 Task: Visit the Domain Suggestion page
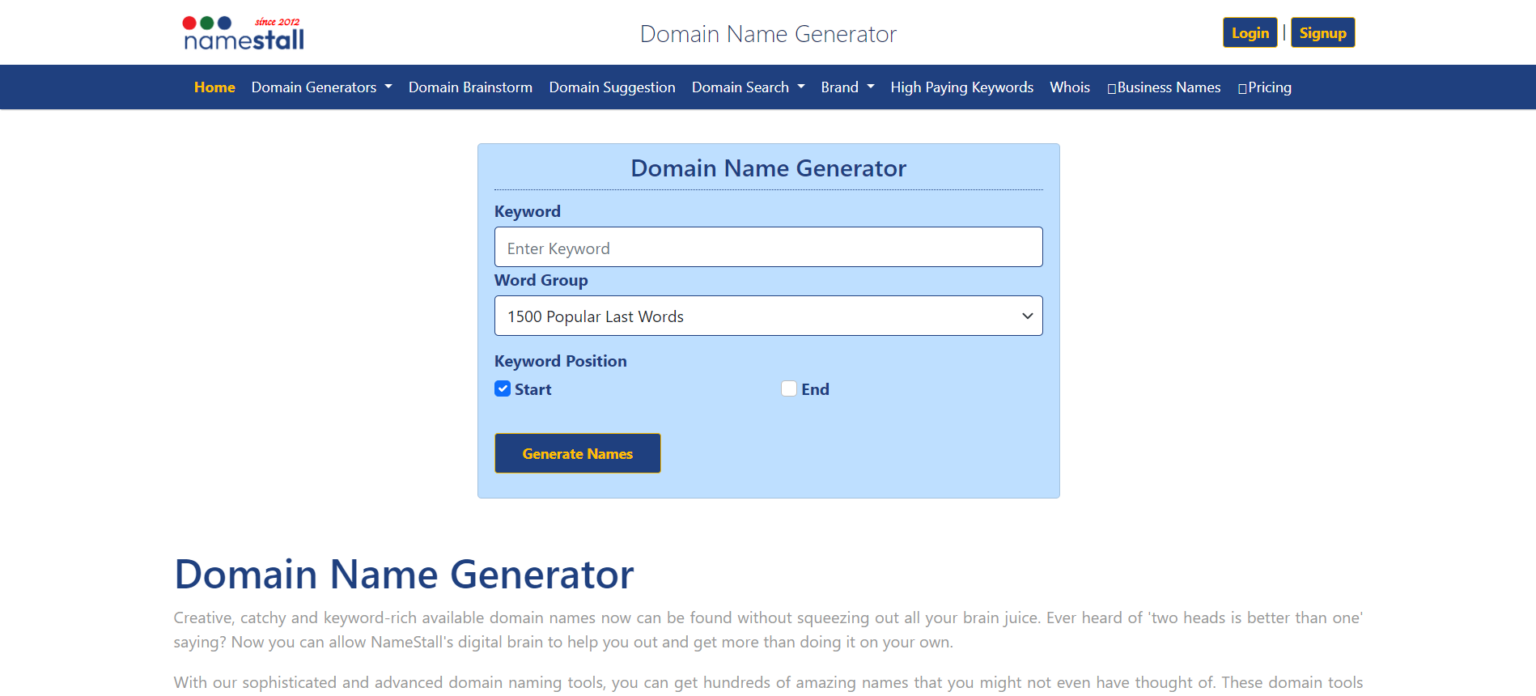point(612,87)
